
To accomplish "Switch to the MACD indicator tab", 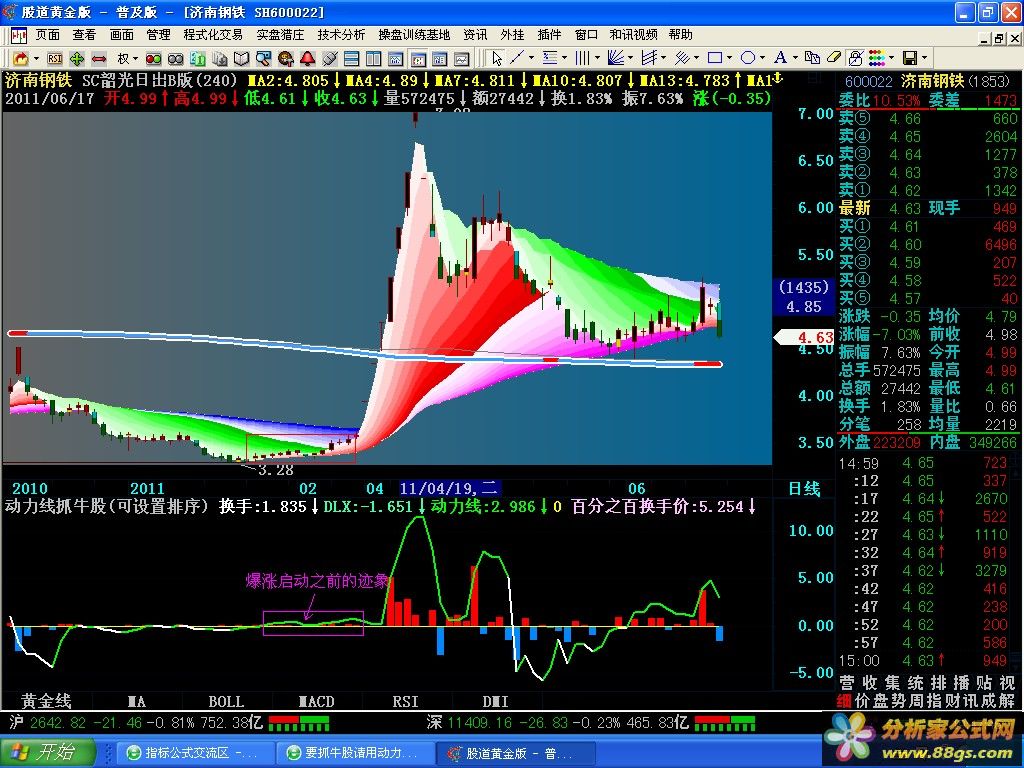I will pyautogui.click(x=316, y=701).
